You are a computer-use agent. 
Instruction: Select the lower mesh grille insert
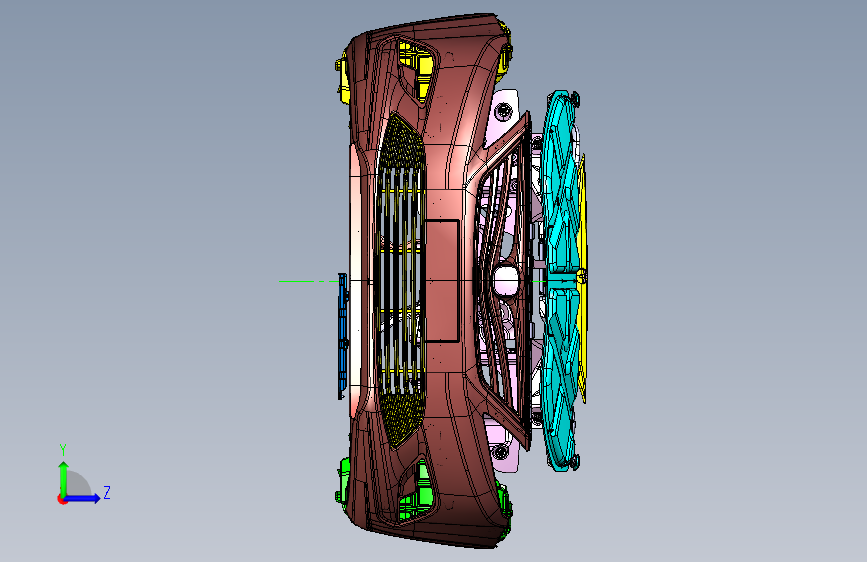(404, 418)
